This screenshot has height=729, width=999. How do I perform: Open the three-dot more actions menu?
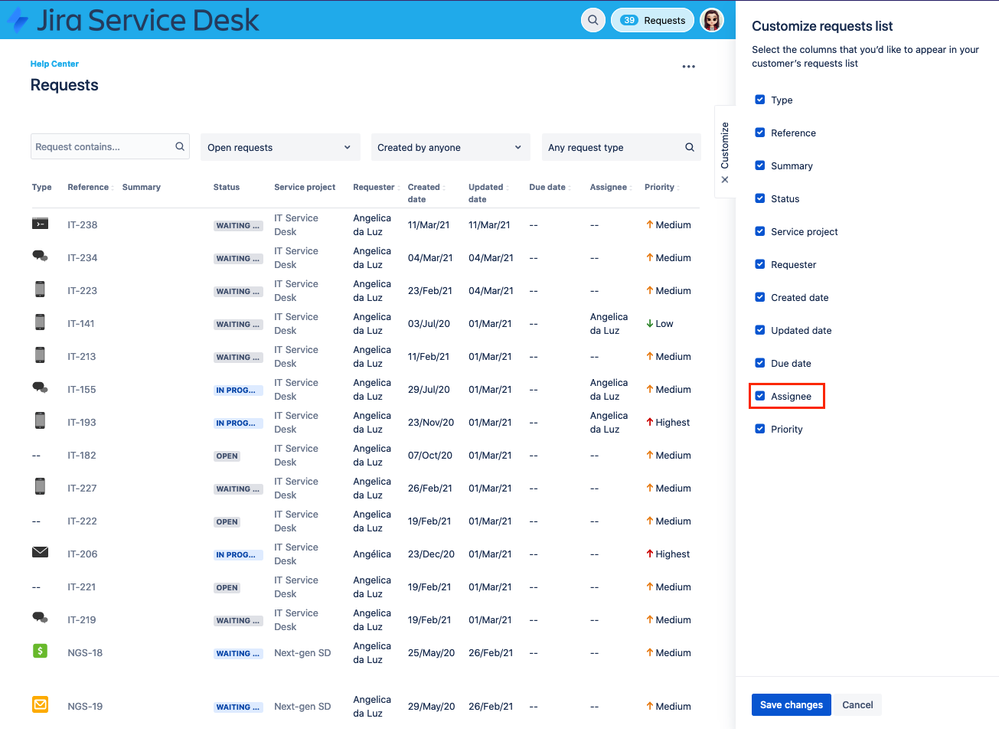pyautogui.click(x=689, y=66)
